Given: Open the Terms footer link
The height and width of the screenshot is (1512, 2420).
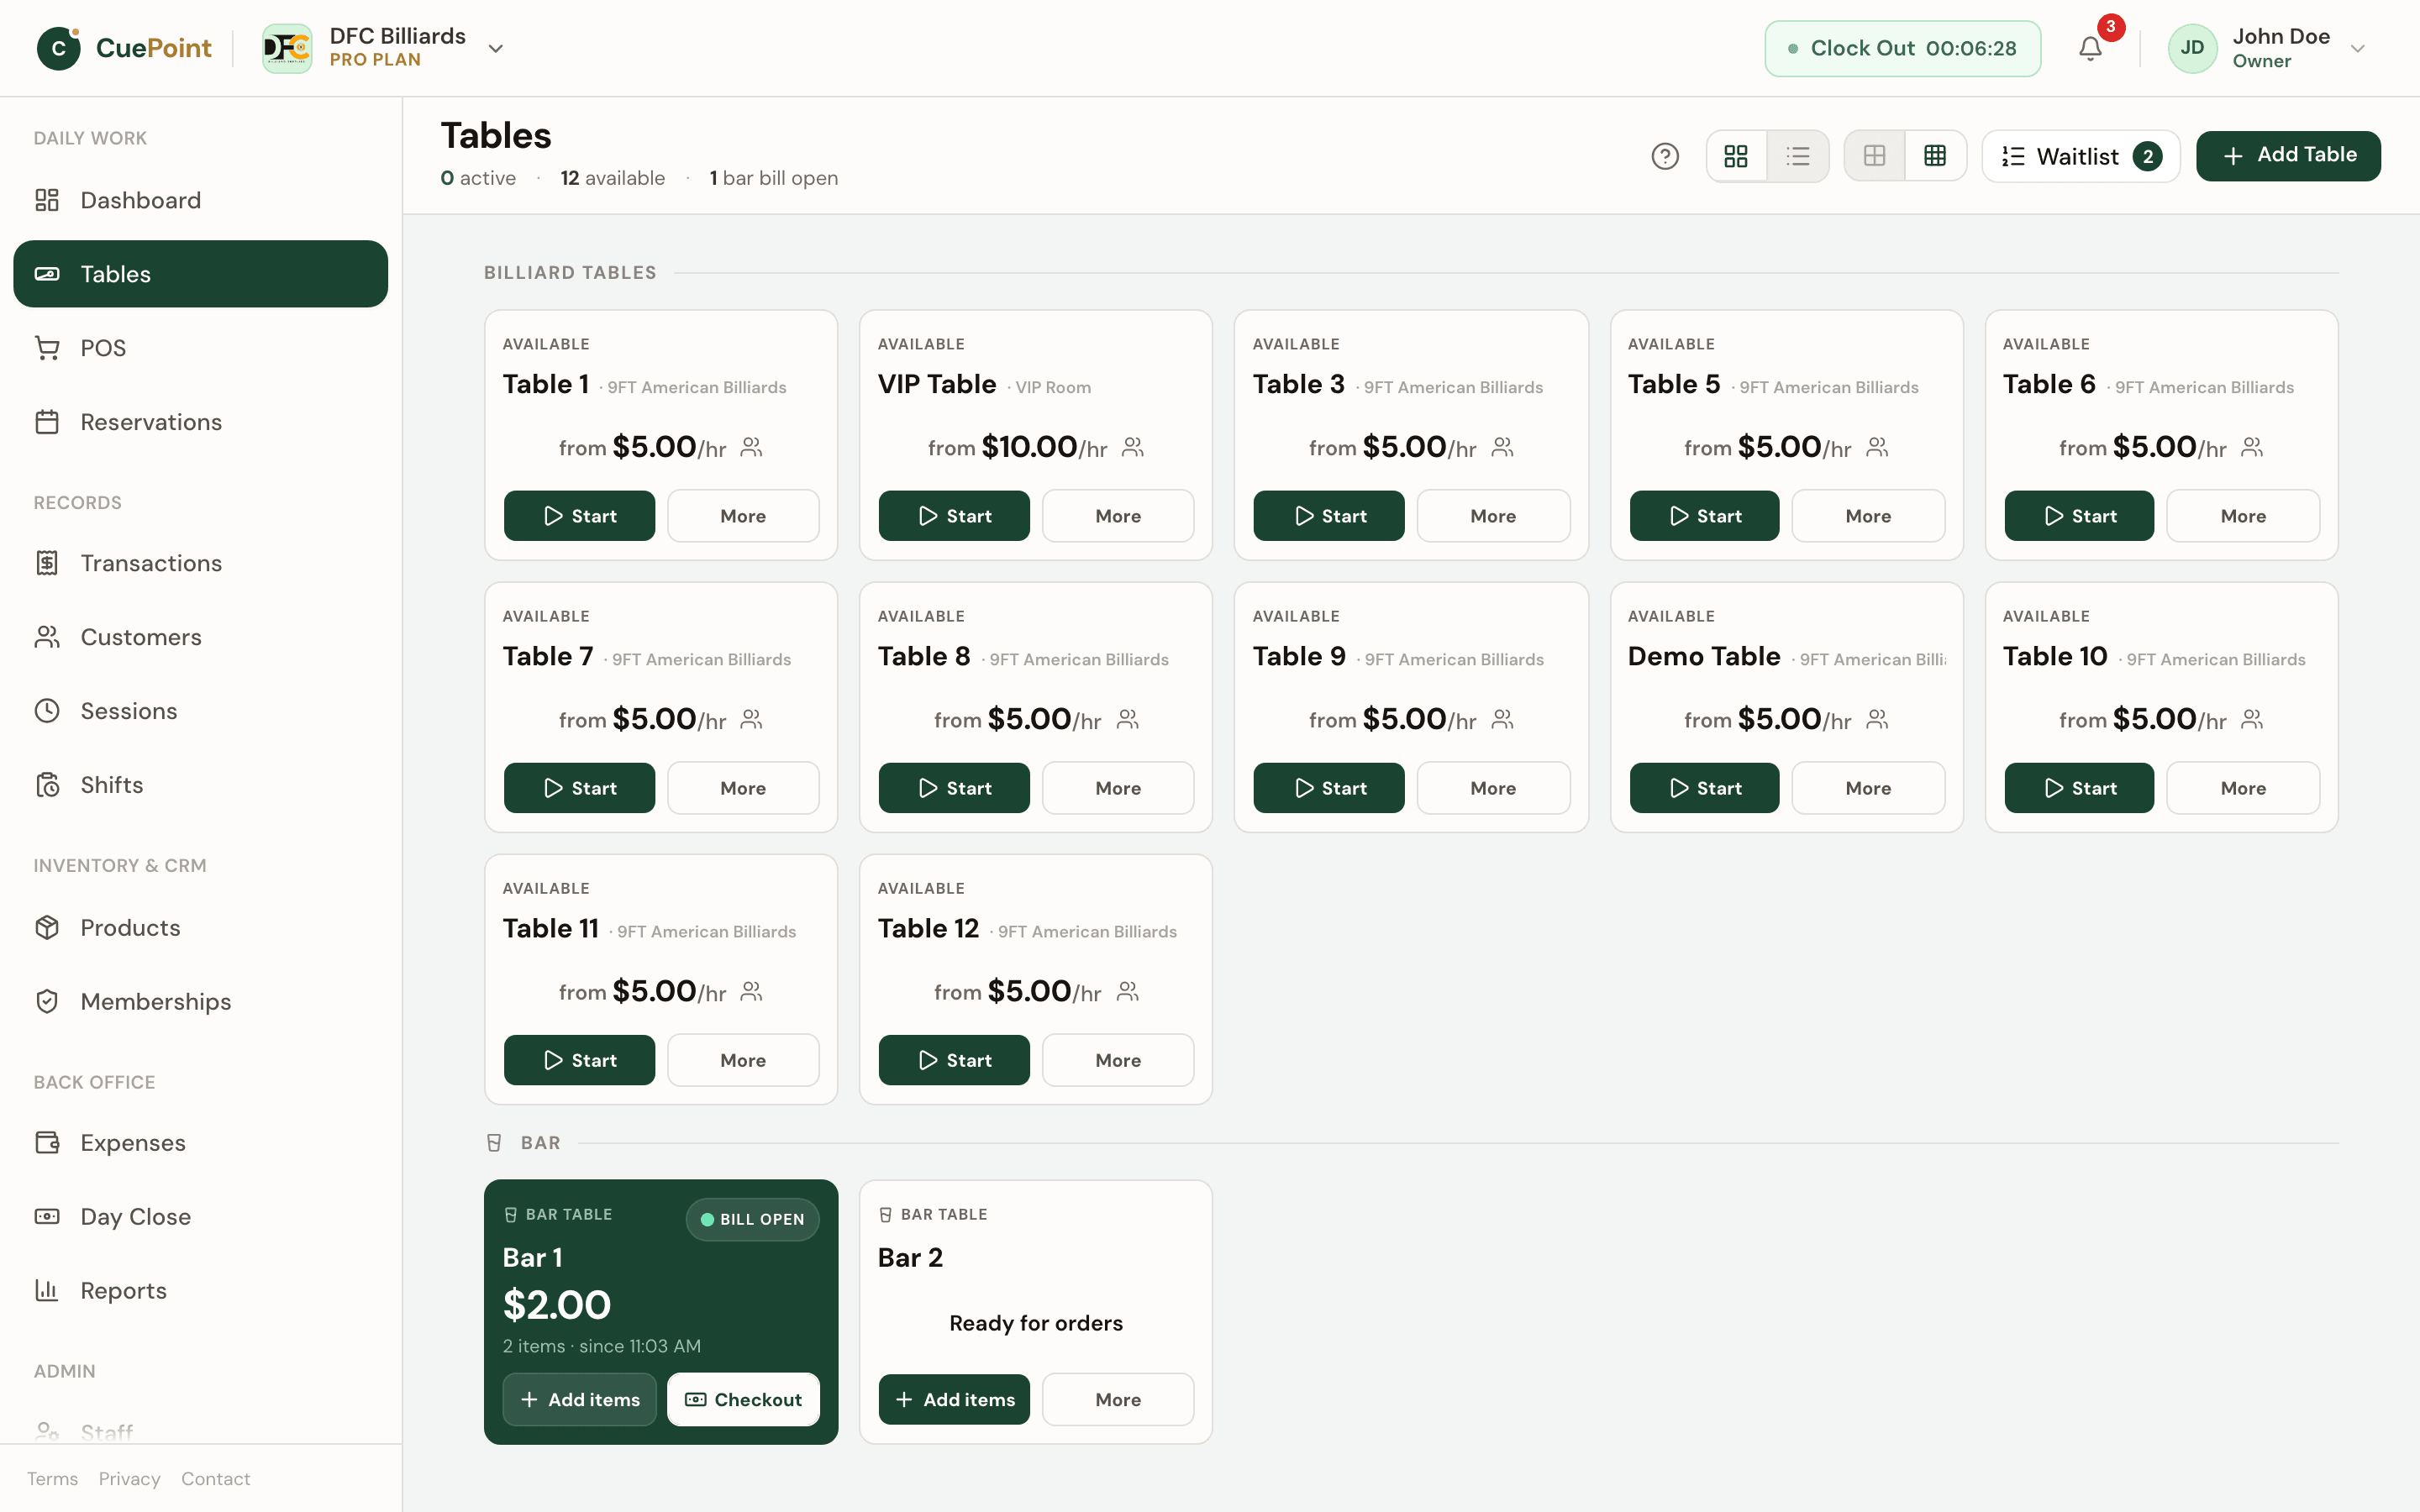Looking at the screenshot, I should click(52, 1479).
